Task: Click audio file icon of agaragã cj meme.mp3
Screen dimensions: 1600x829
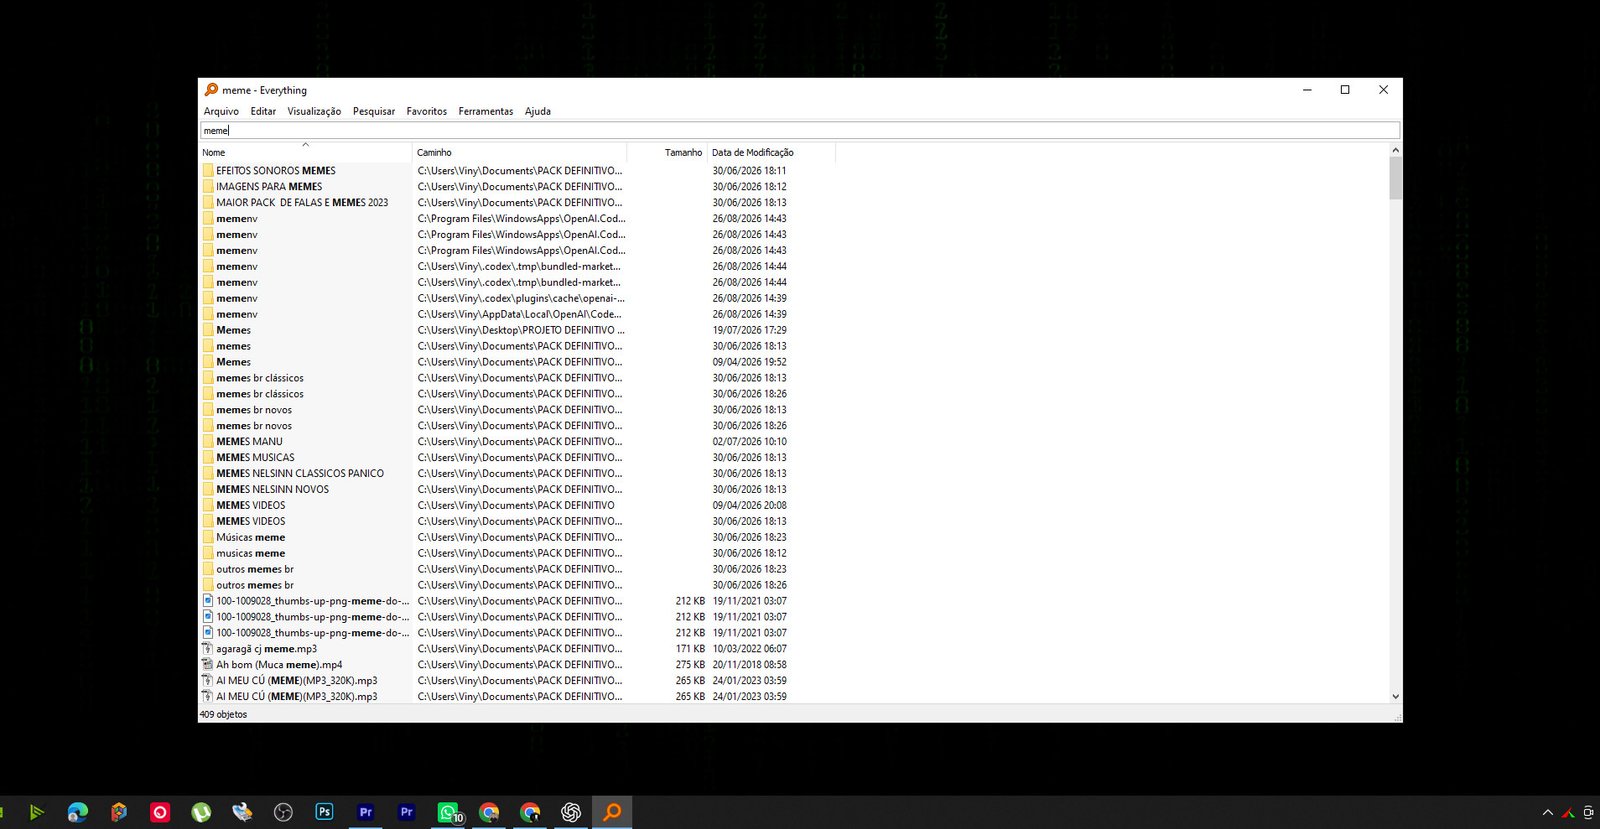Action: 208,649
